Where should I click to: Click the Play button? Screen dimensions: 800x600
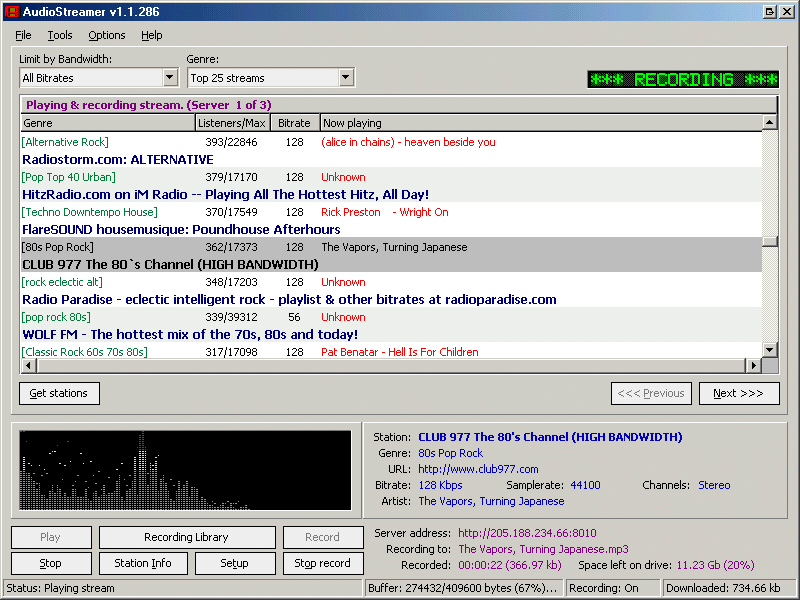coord(51,537)
